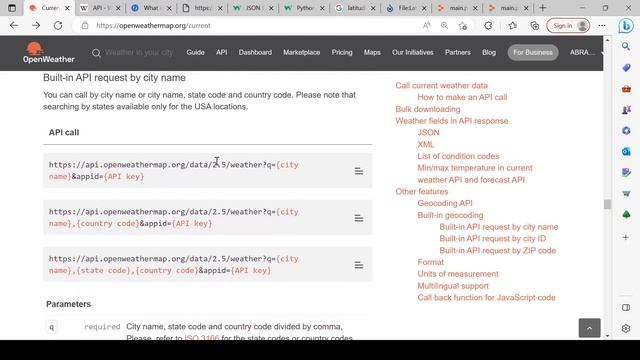
Task: Add a sidebar app with plus icon
Action: coord(626,237)
